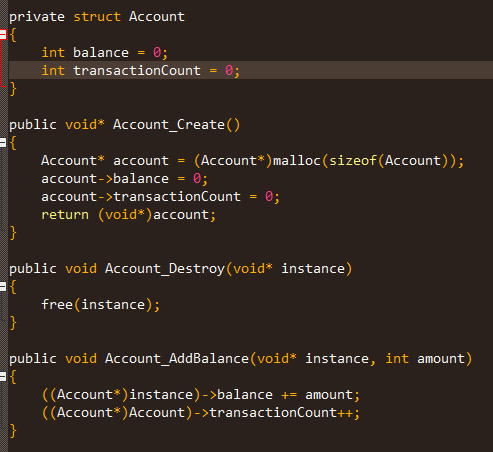Place cursor on the struct keyword

click(x=97, y=17)
